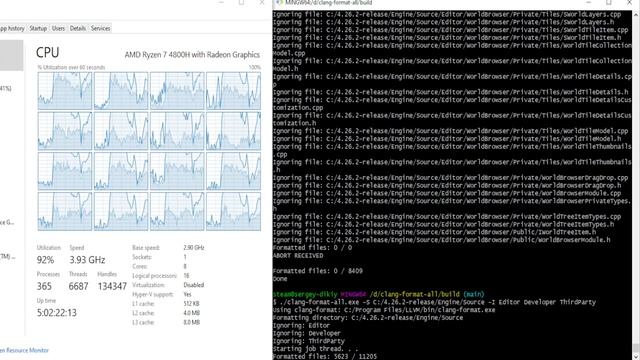Open the Startup tab in Task Manager

[38, 28]
